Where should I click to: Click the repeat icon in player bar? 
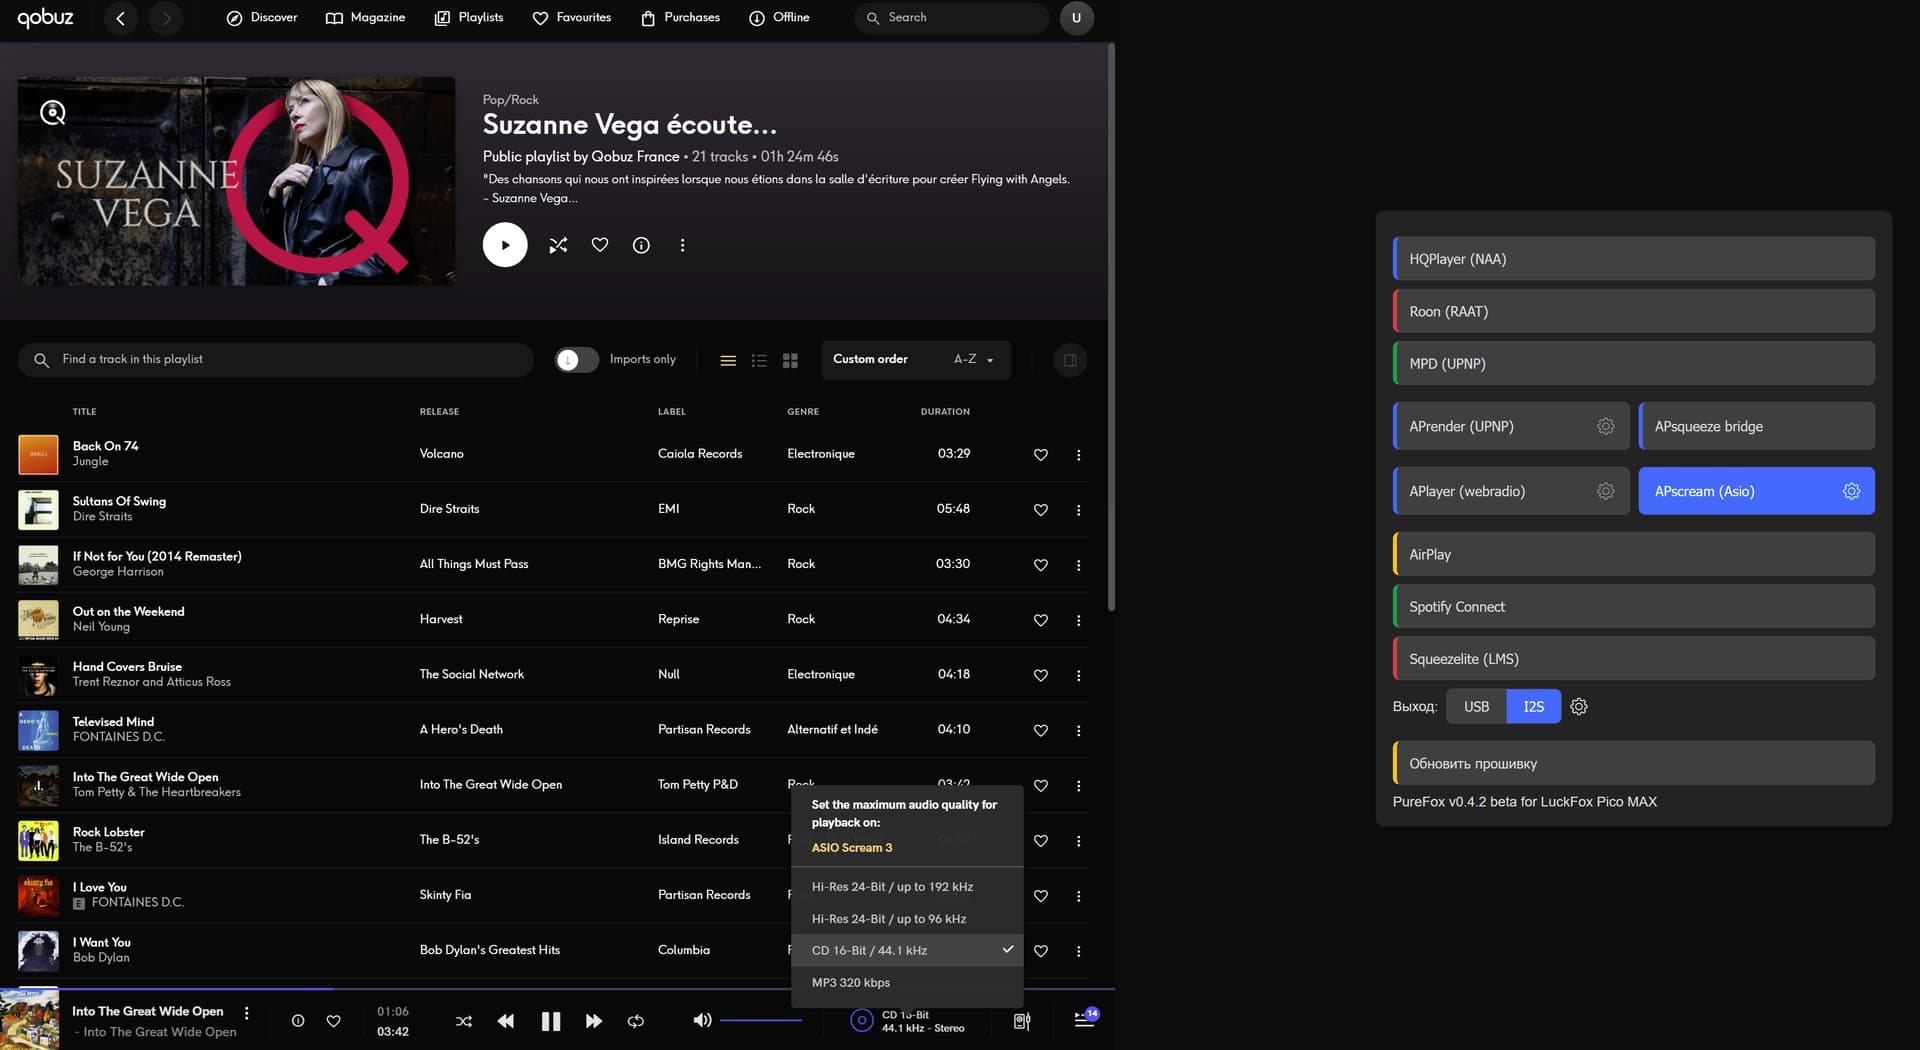tap(636, 1021)
